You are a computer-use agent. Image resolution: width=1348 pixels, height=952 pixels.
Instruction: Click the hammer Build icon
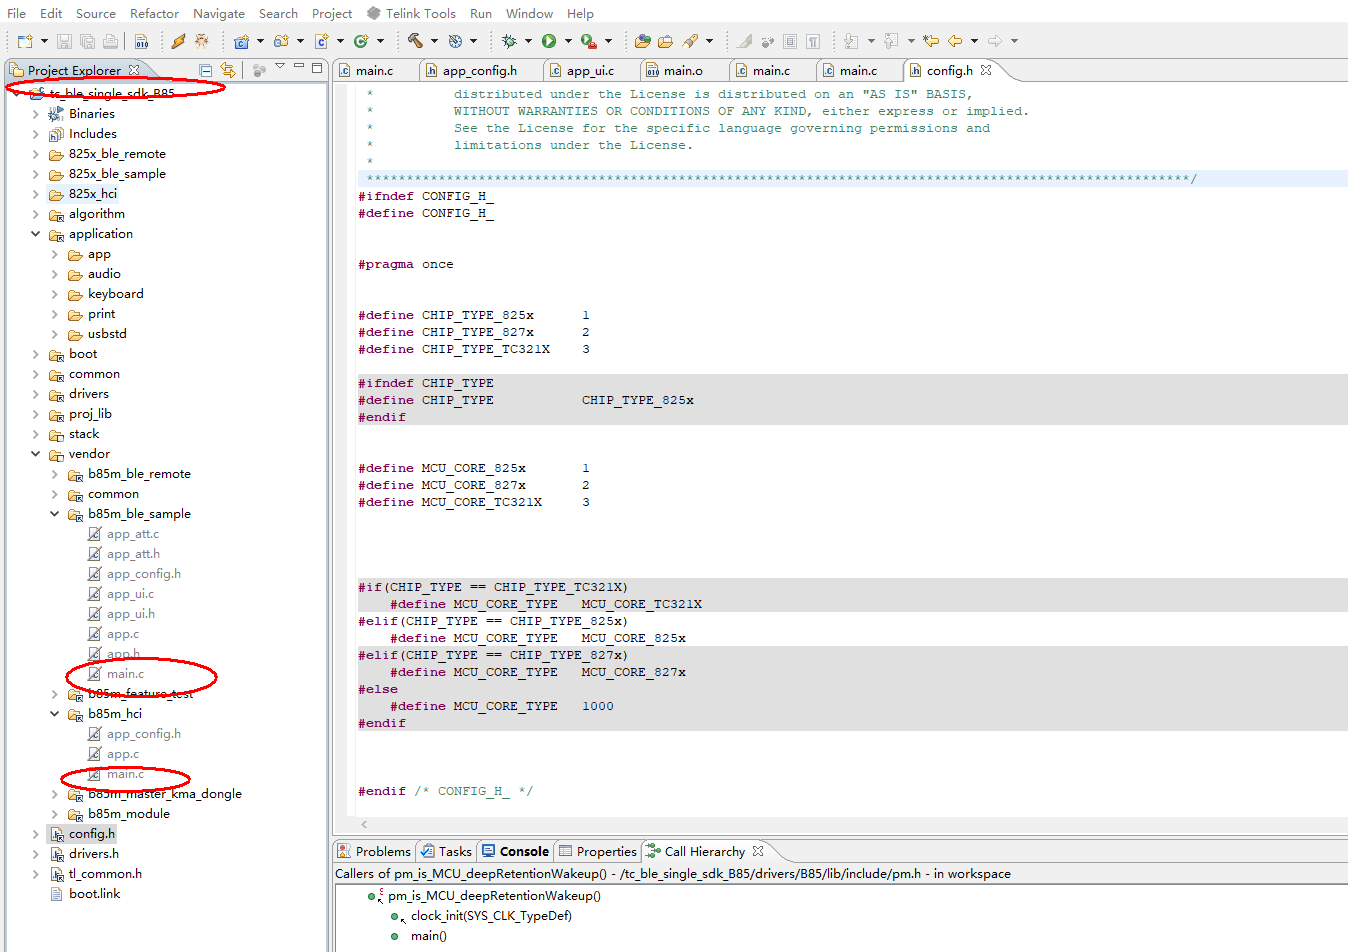[415, 41]
